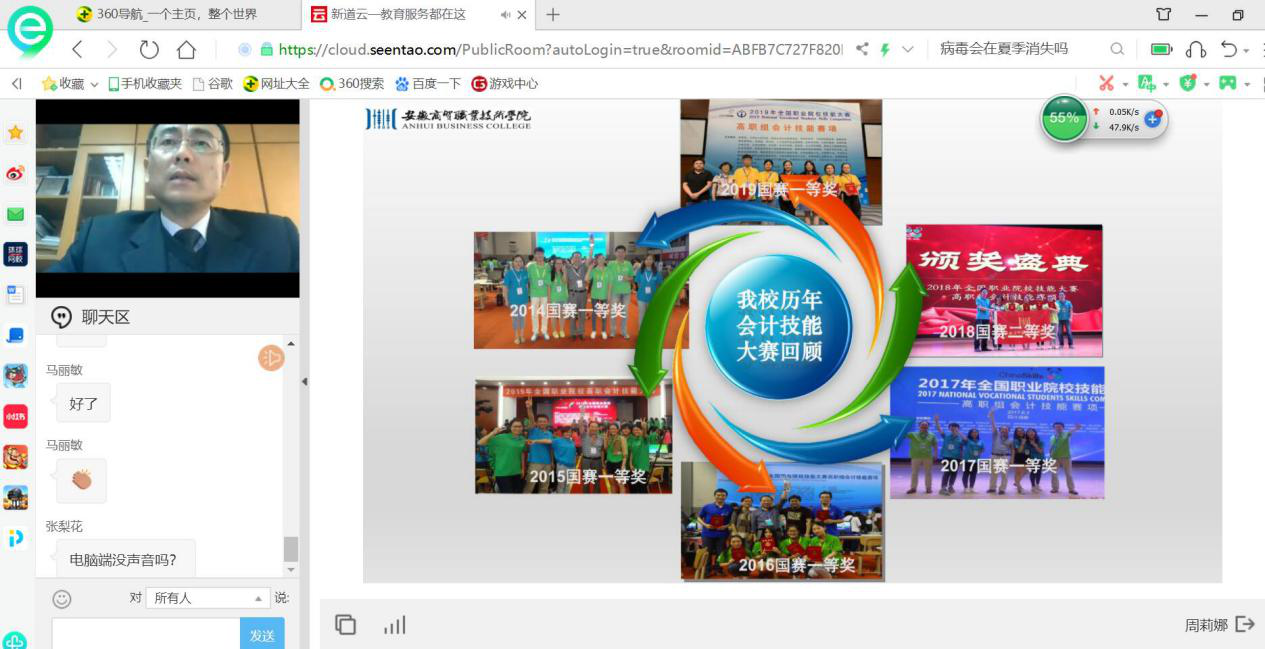Open the Weibo icon in the left sidebar

pos(15,174)
